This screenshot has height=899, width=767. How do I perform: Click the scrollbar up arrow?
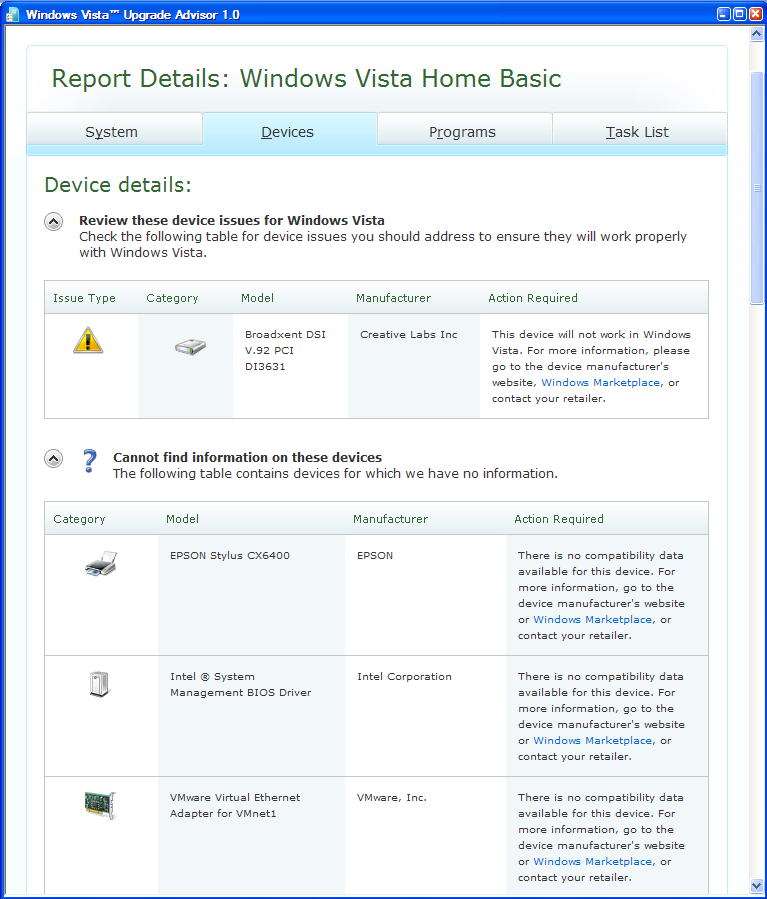click(757, 34)
